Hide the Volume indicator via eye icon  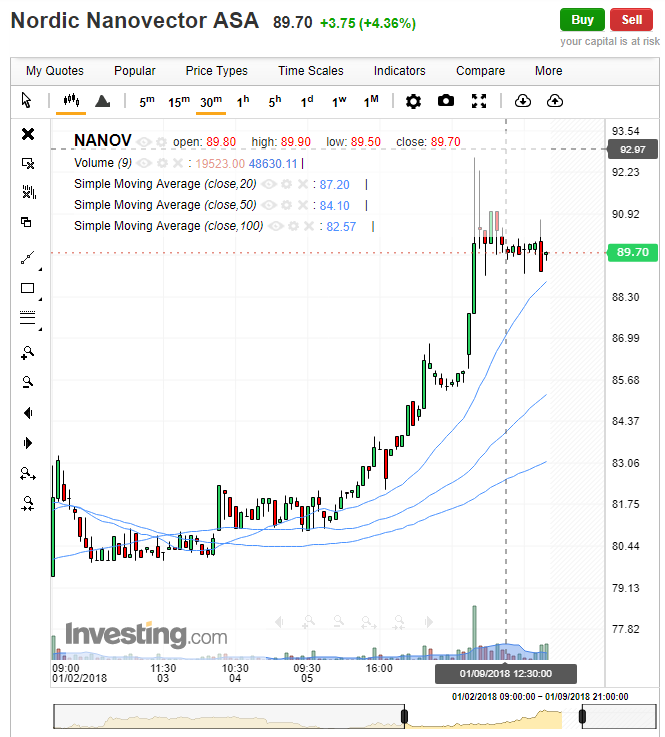coord(144,163)
